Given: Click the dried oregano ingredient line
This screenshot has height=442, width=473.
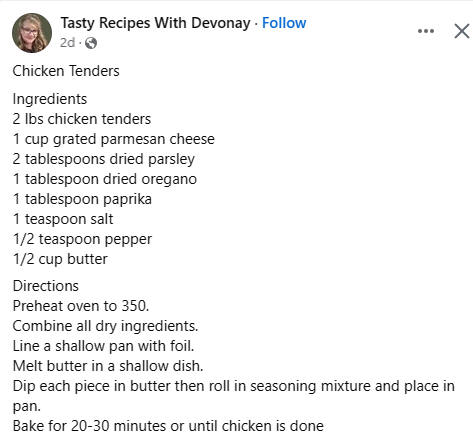Looking at the screenshot, I should (x=105, y=179).
